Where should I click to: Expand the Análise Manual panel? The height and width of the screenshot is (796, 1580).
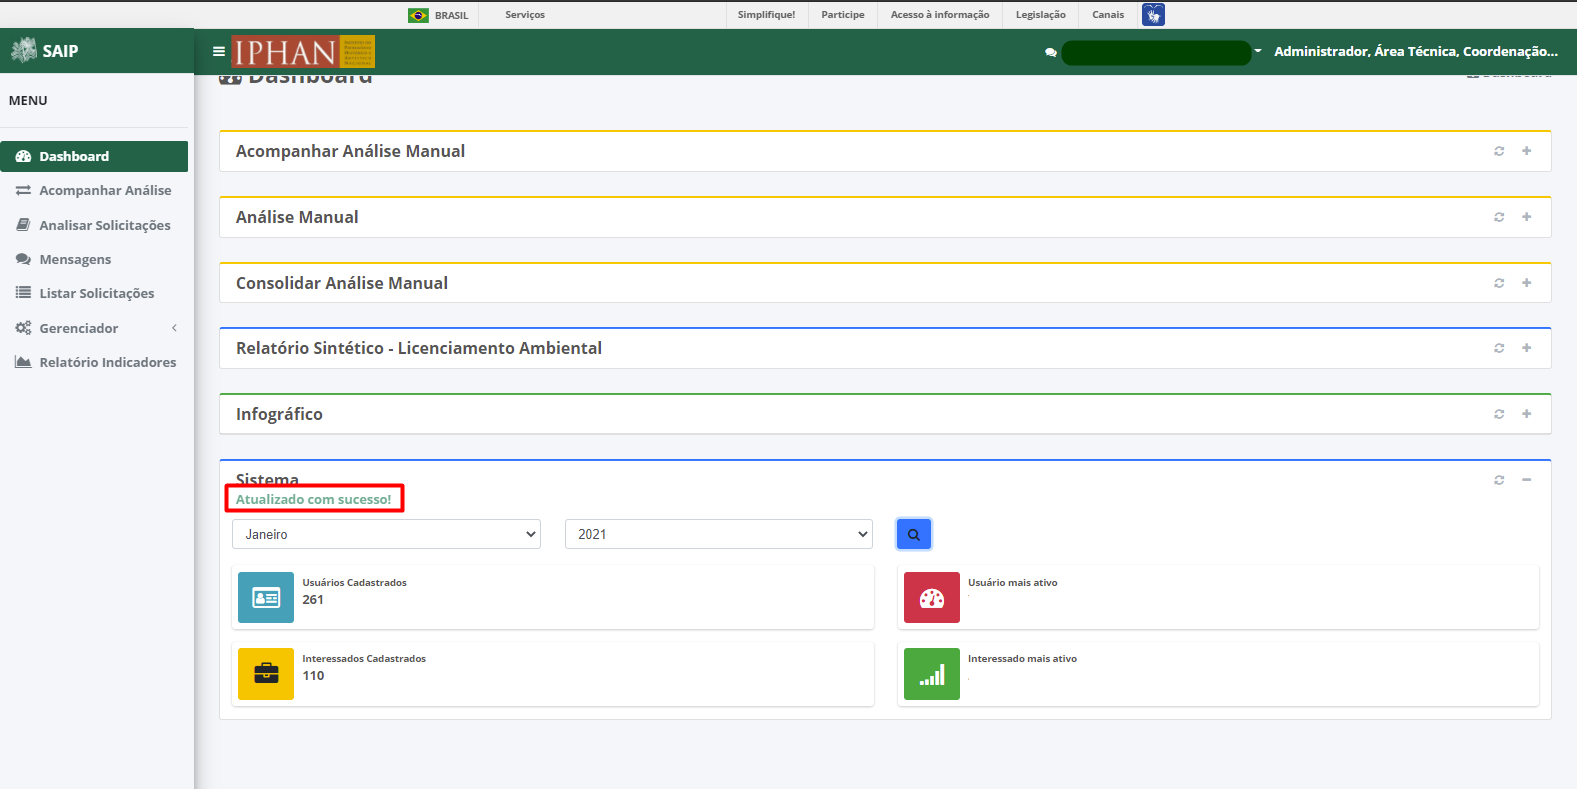tap(1529, 218)
